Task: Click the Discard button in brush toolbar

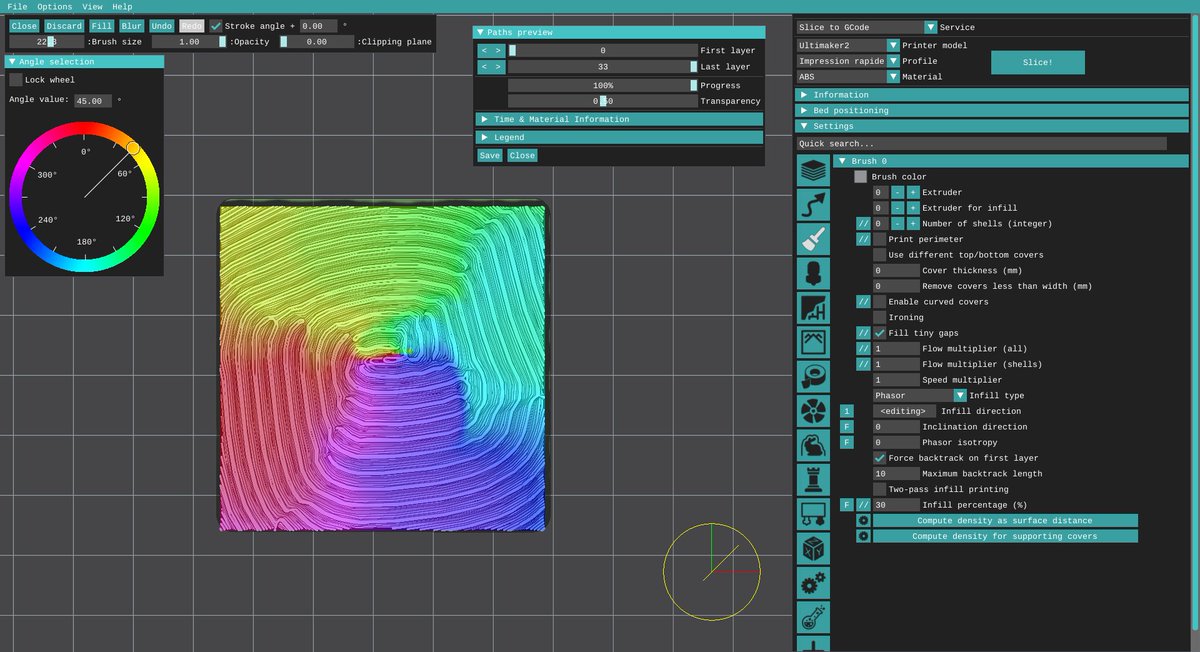Action: [64, 26]
